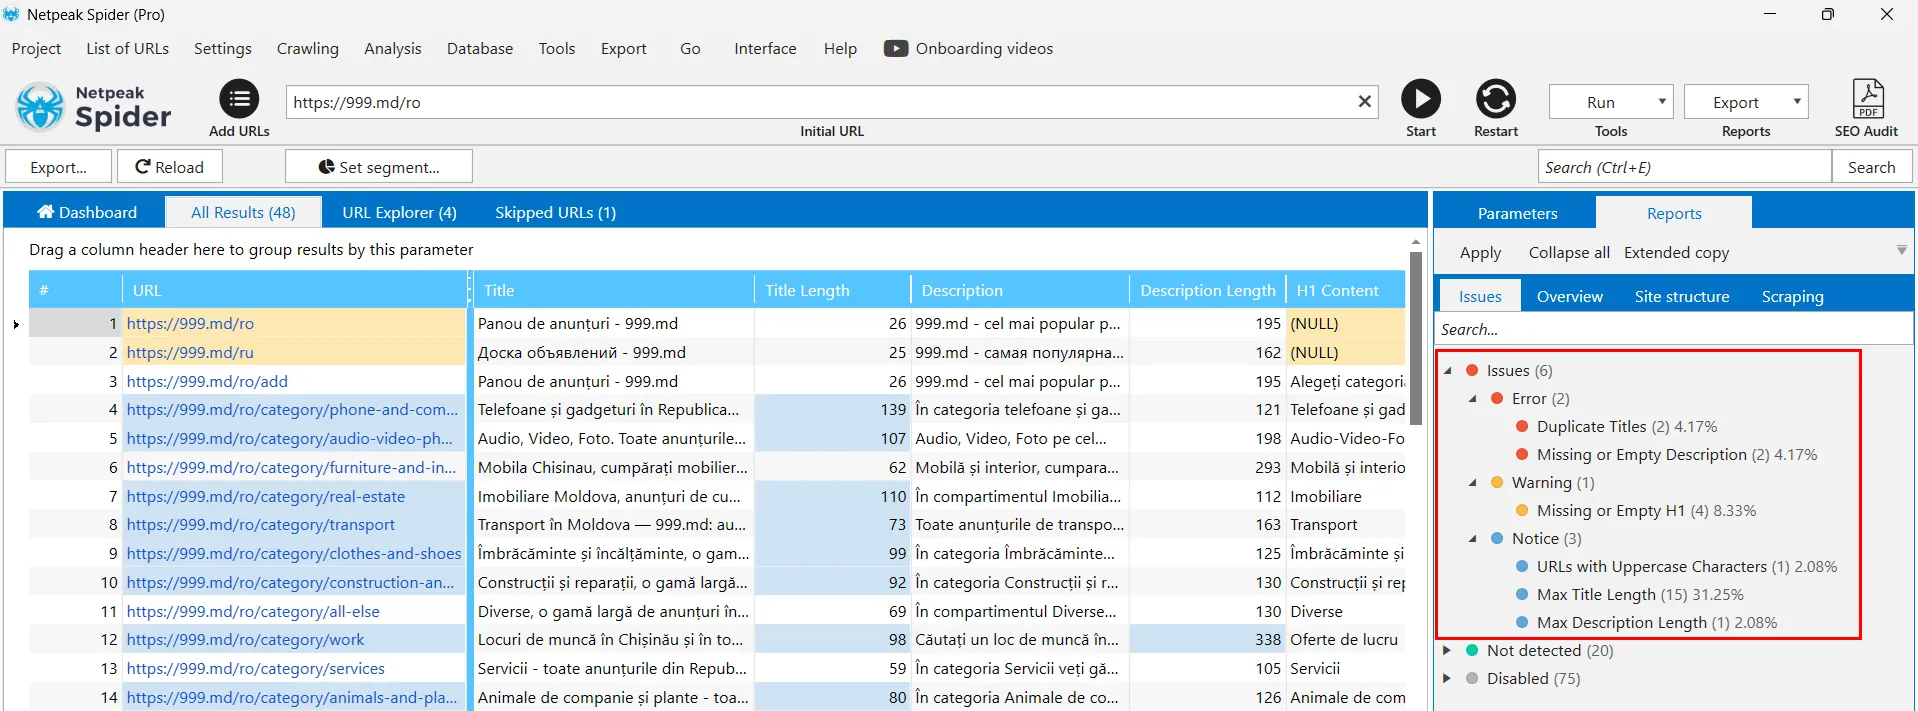Click the results table vertical scrollbar
1918x711 pixels.
(x=1415, y=338)
